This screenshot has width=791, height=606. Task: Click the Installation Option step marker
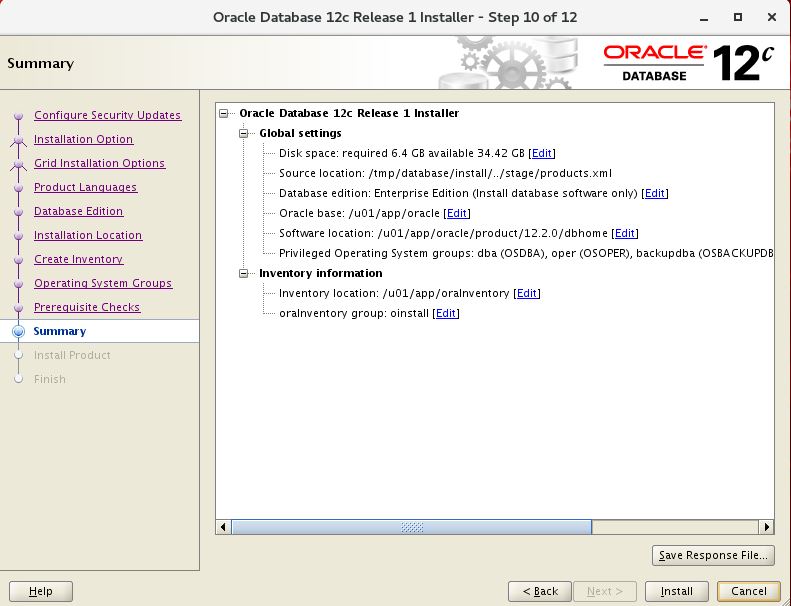(x=19, y=140)
